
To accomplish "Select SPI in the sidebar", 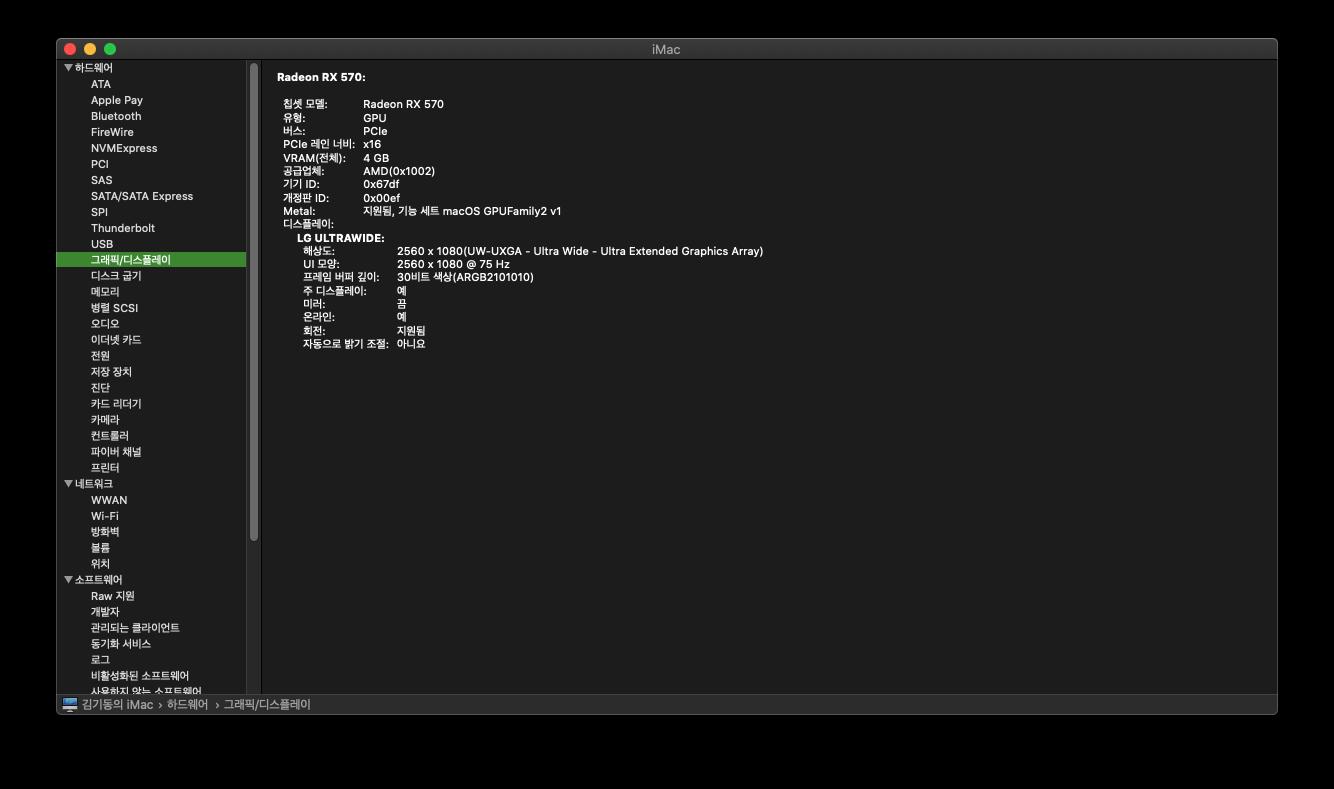I will [x=99, y=212].
